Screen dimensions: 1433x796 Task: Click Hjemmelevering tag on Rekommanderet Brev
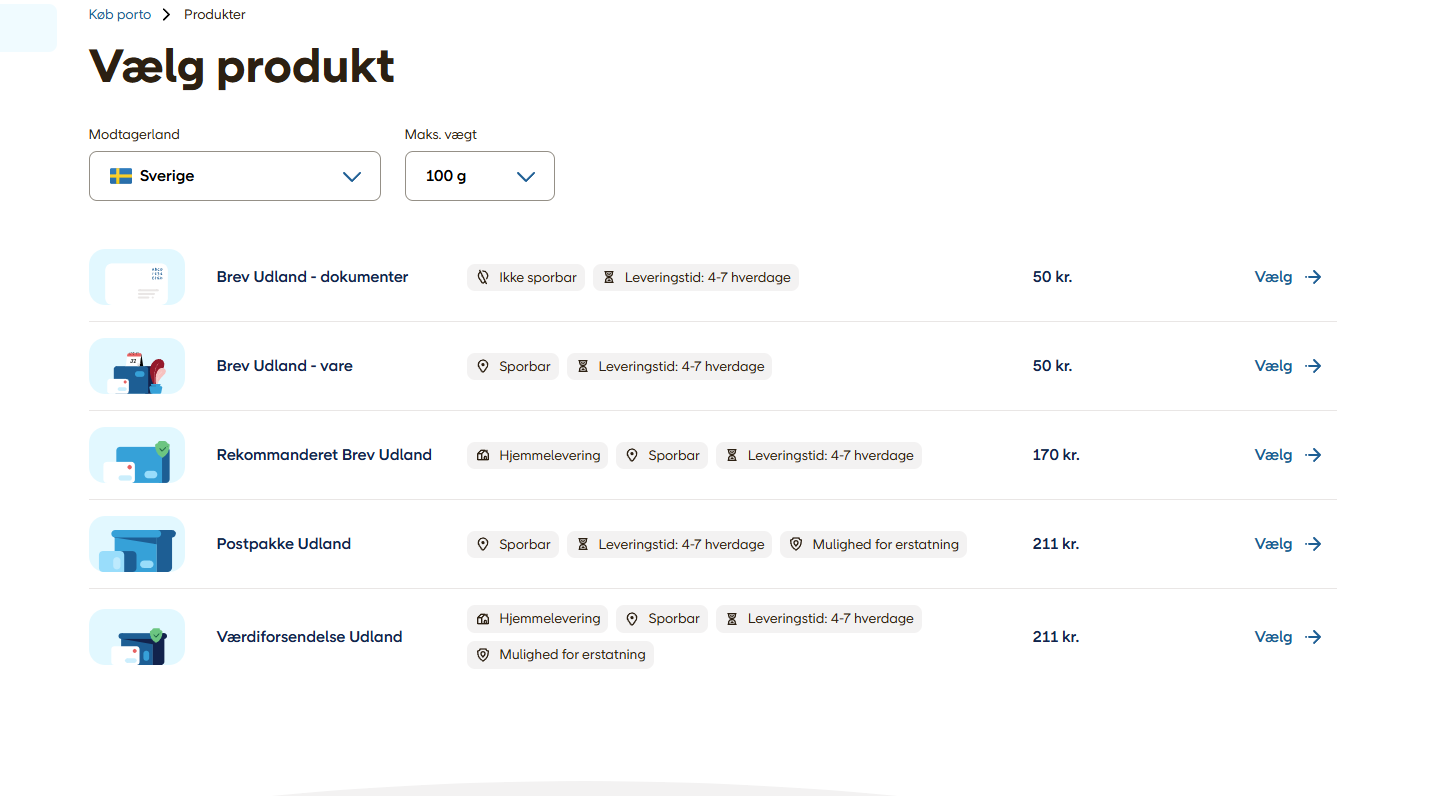pos(538,455)
